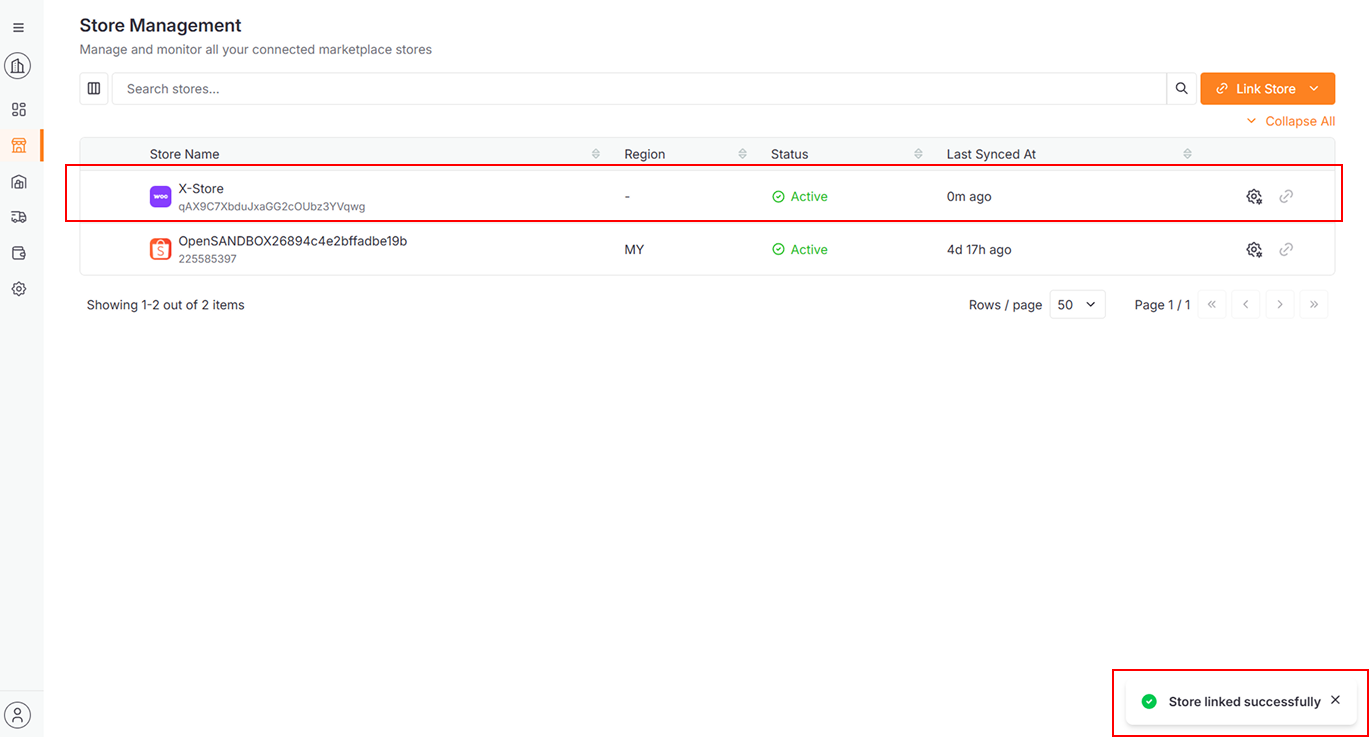
Task: Click the search magnifier button
Action: [x=1181, y=89]
